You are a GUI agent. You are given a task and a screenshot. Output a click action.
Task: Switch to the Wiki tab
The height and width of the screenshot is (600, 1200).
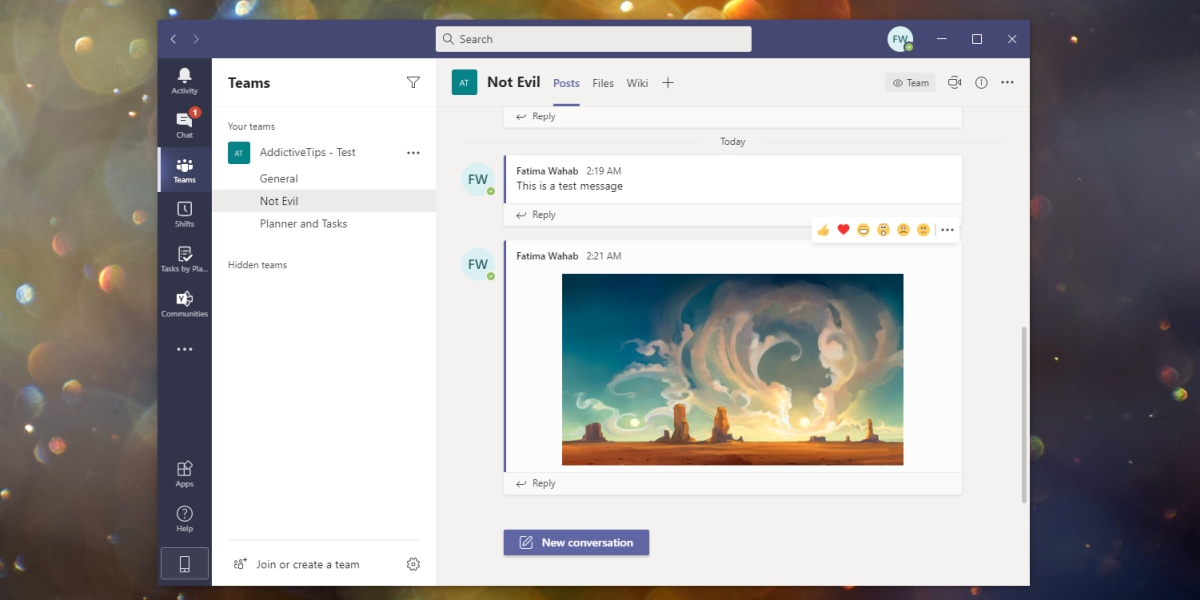(x=638, y=83)
